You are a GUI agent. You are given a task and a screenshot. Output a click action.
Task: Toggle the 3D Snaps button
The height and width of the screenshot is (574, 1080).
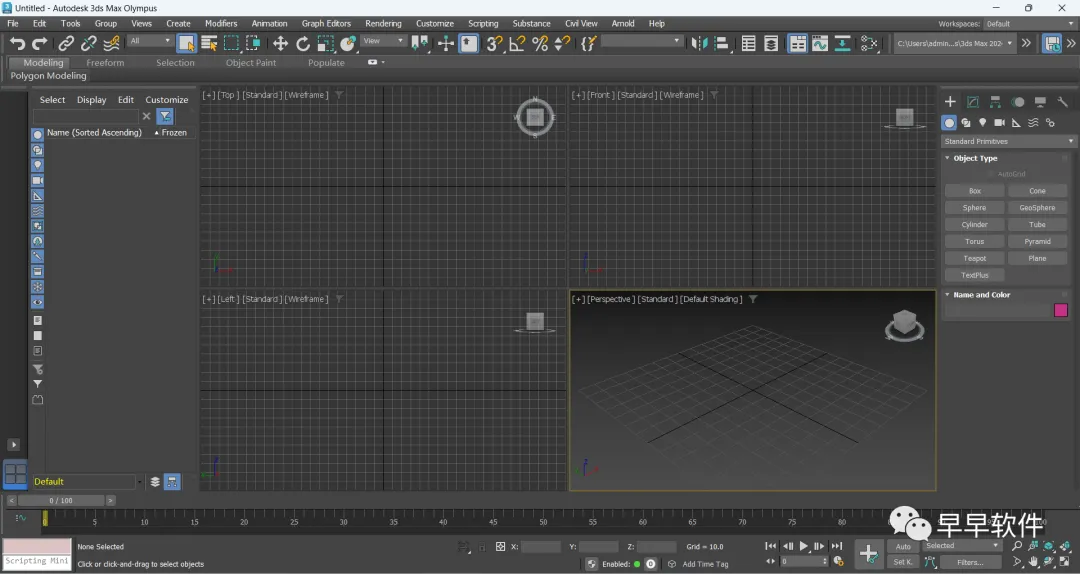point(493,43)
